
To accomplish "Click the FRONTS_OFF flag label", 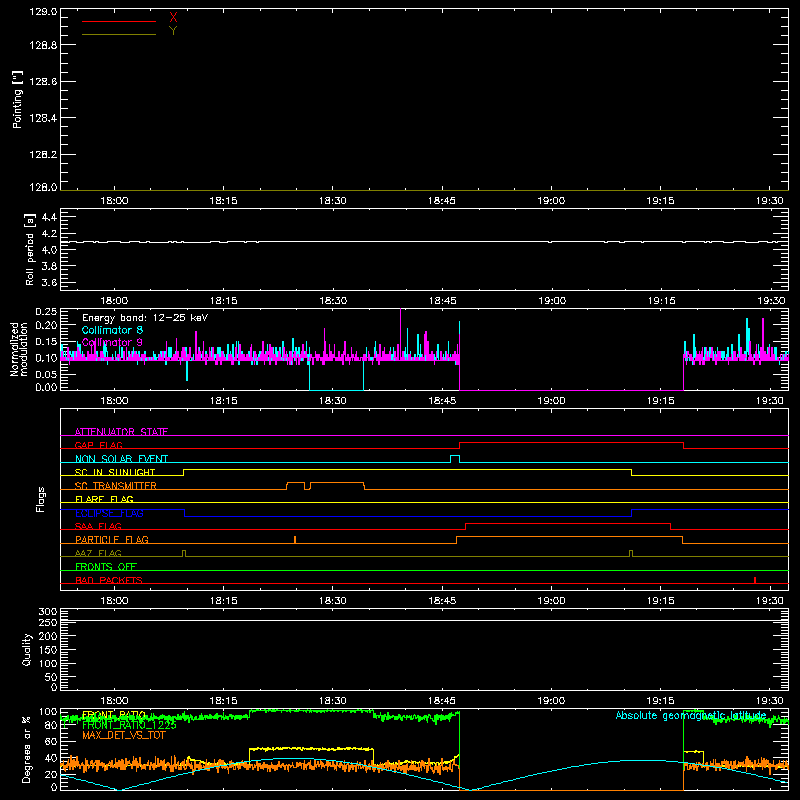I will coord(106,566).
